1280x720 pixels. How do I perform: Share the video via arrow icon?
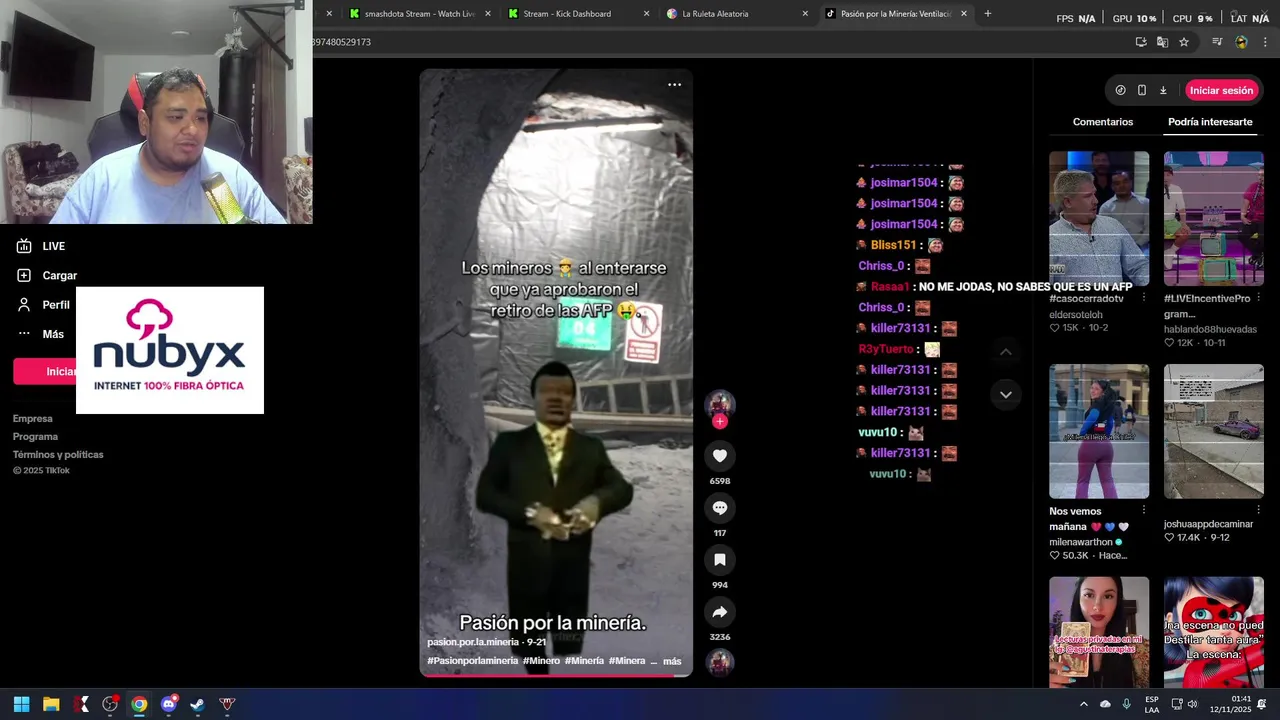[x=719, y=612]
